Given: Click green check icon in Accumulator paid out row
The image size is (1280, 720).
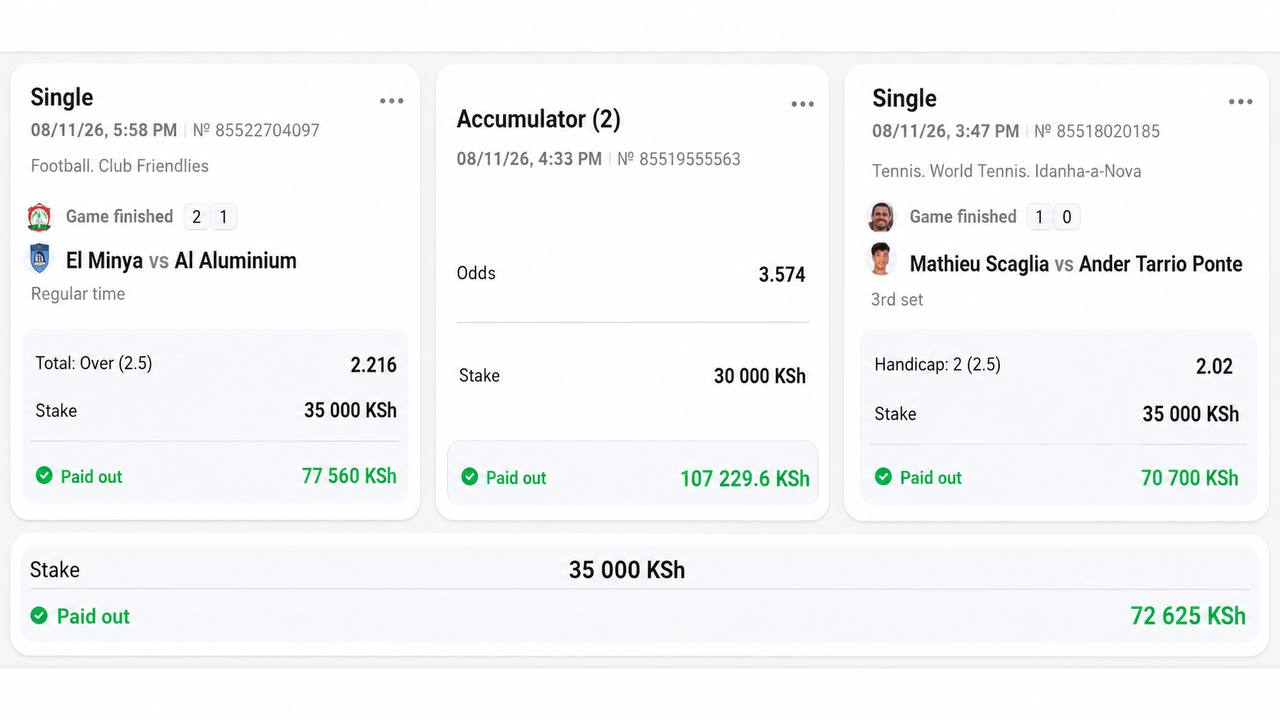Looking at the screenshot, I should (470, 477).
